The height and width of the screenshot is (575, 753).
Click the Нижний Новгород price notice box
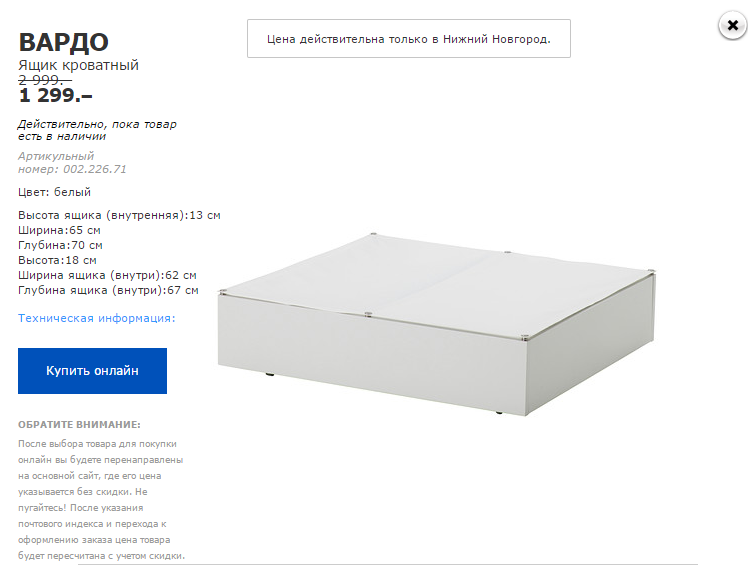(409, 39)
